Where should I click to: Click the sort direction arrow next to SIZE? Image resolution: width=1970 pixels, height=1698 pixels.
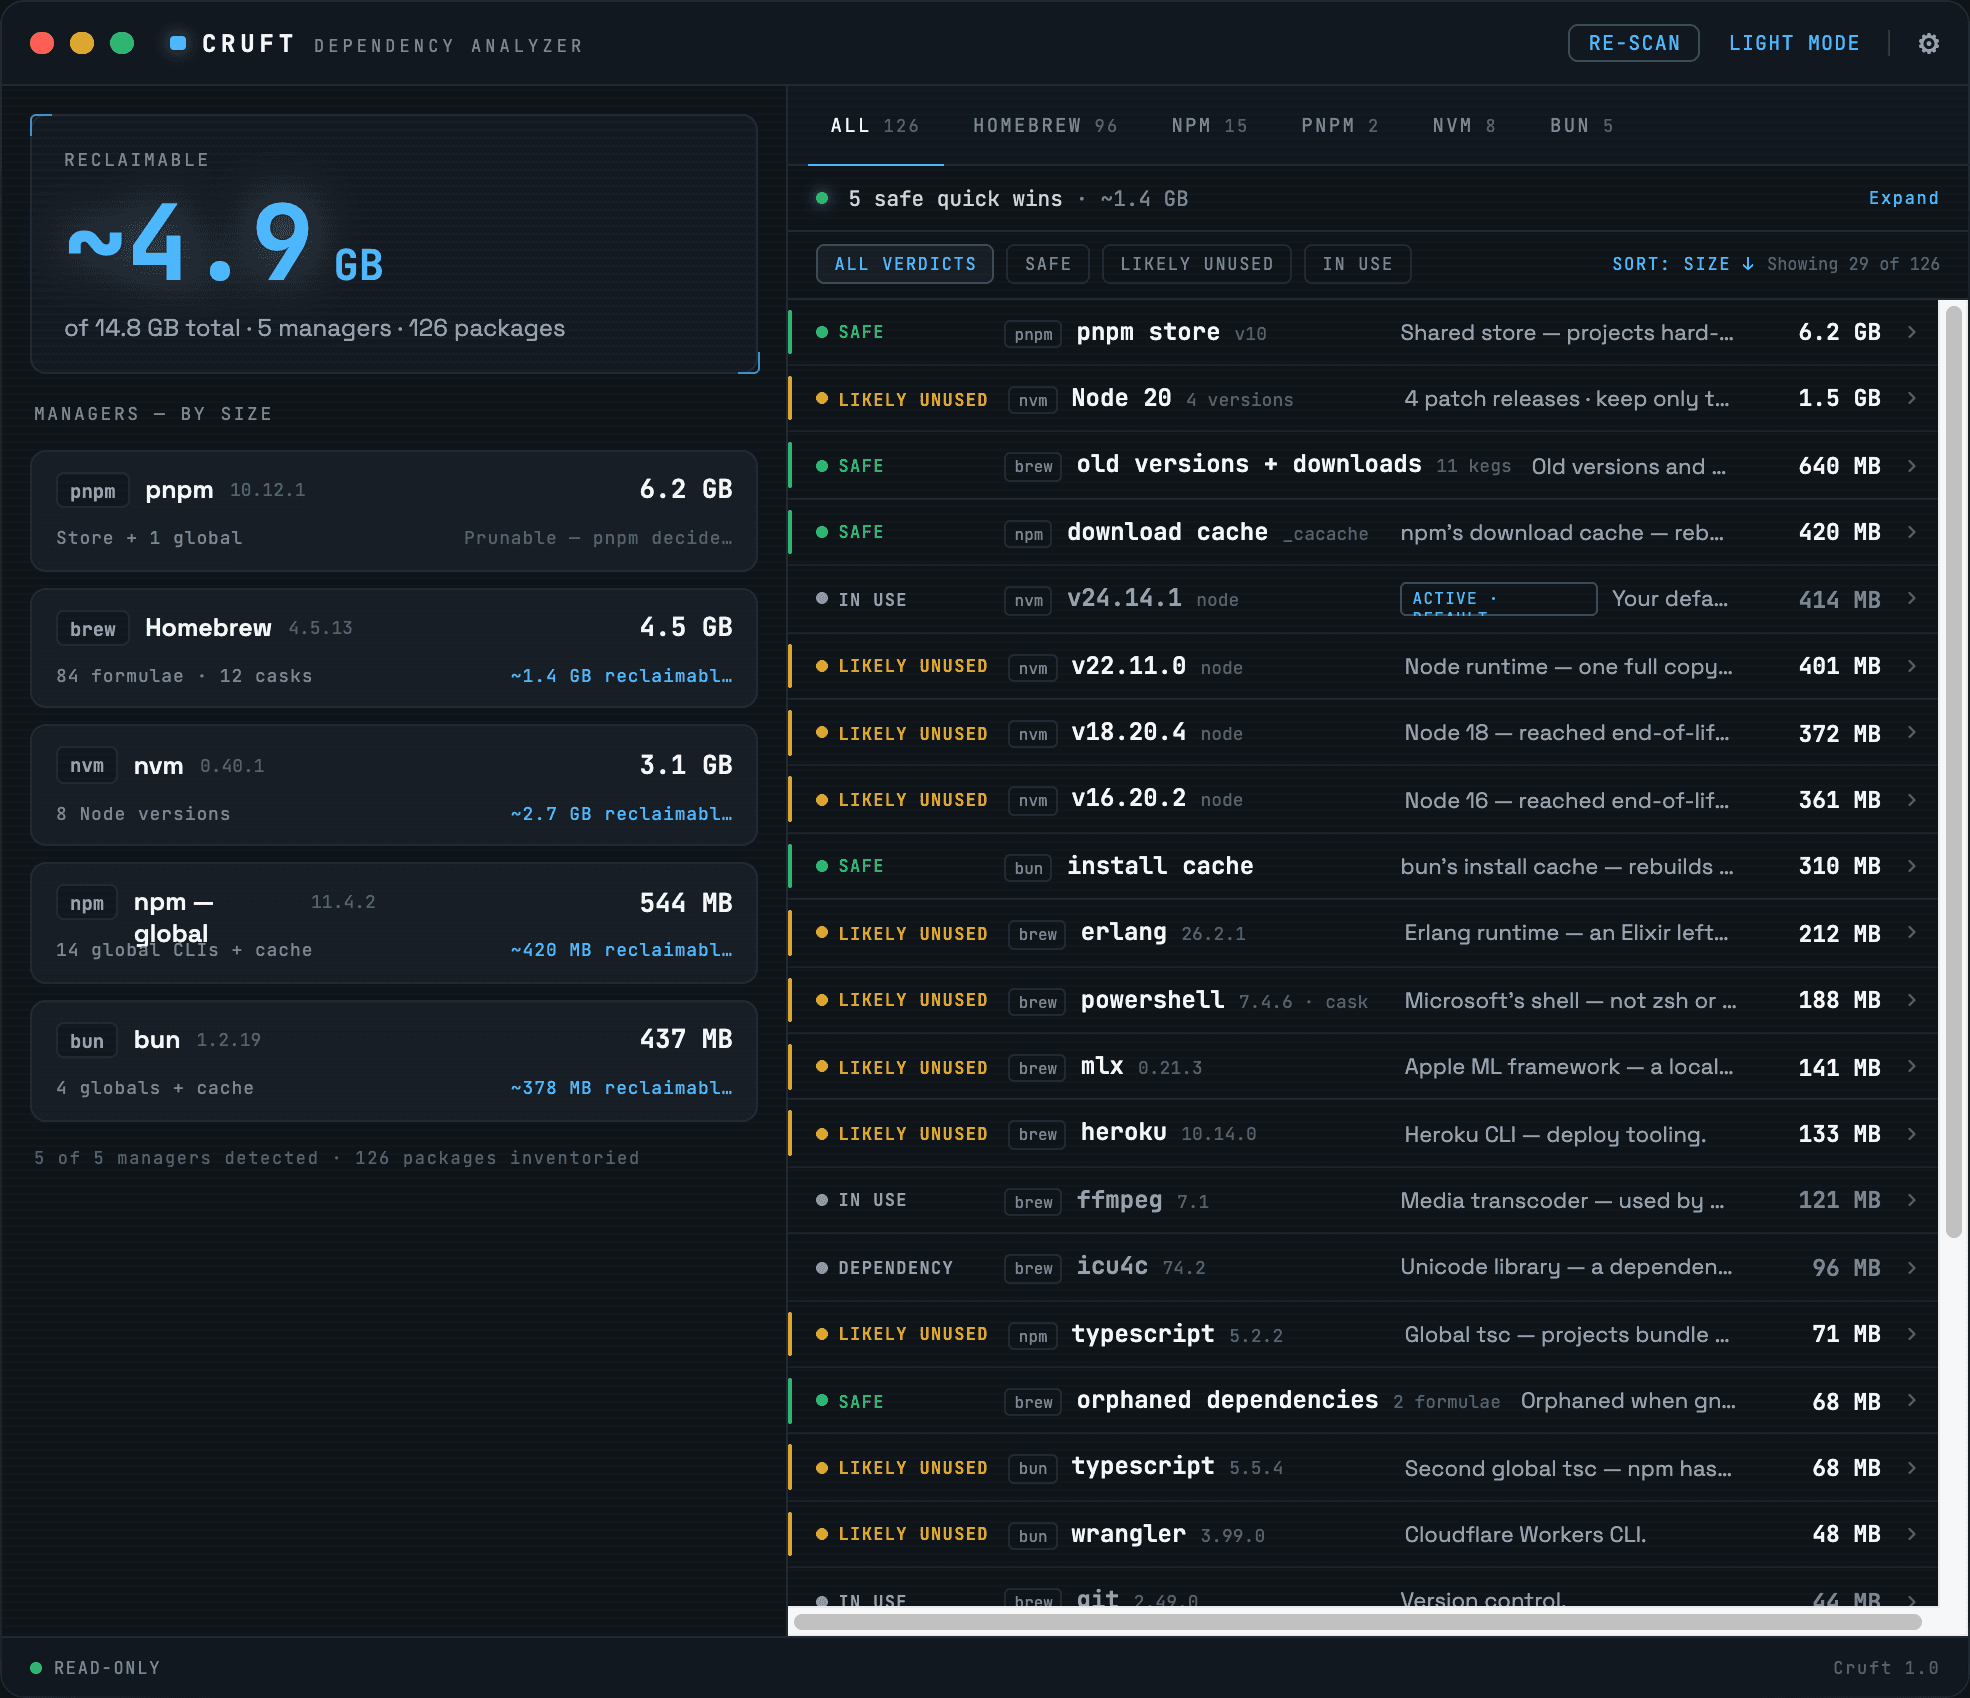click(x=1748, y=264)
